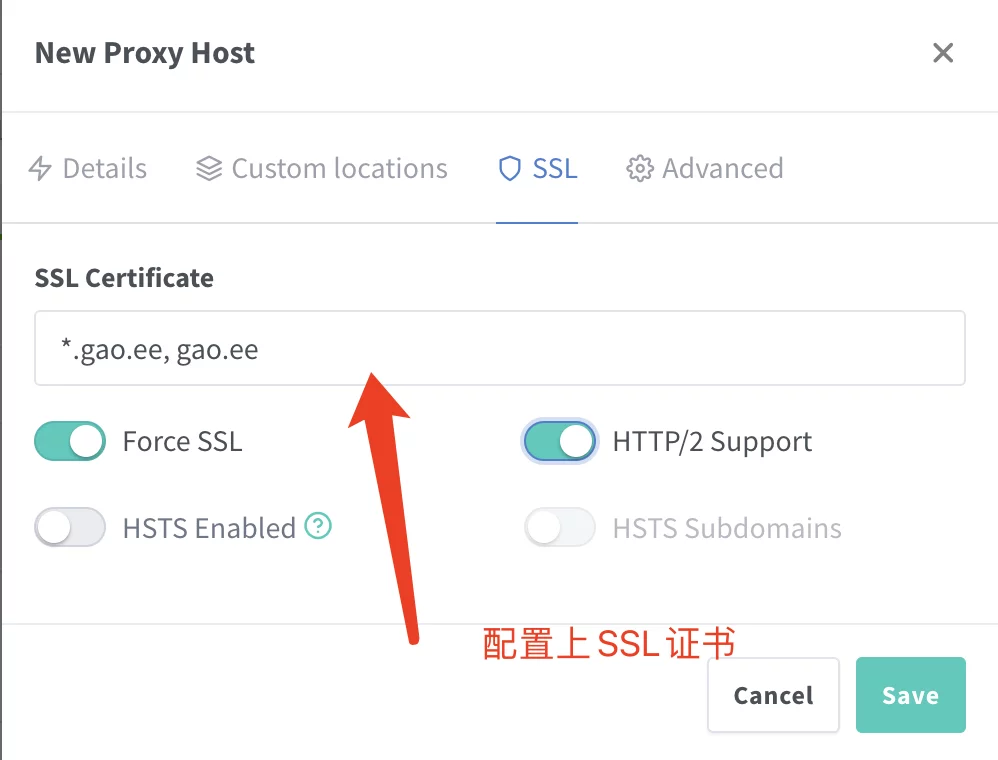Click the stacked layers icon for Custom locations
998x760 pixels.
208,169
